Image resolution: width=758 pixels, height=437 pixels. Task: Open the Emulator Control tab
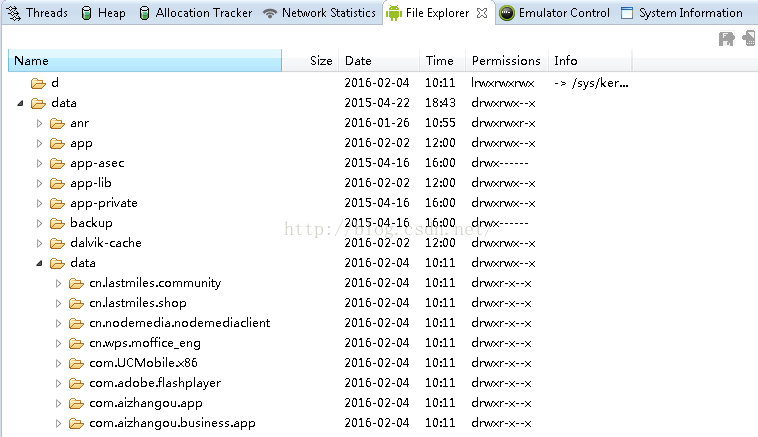click(554, 13)
